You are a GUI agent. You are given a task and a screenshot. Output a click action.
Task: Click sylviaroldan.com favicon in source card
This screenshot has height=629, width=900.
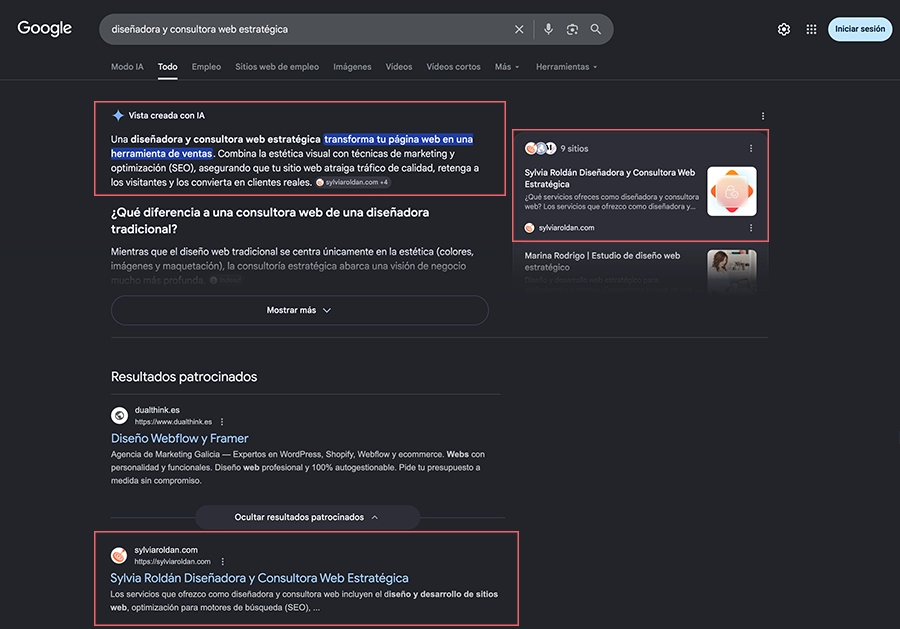[x=529, y=228]
